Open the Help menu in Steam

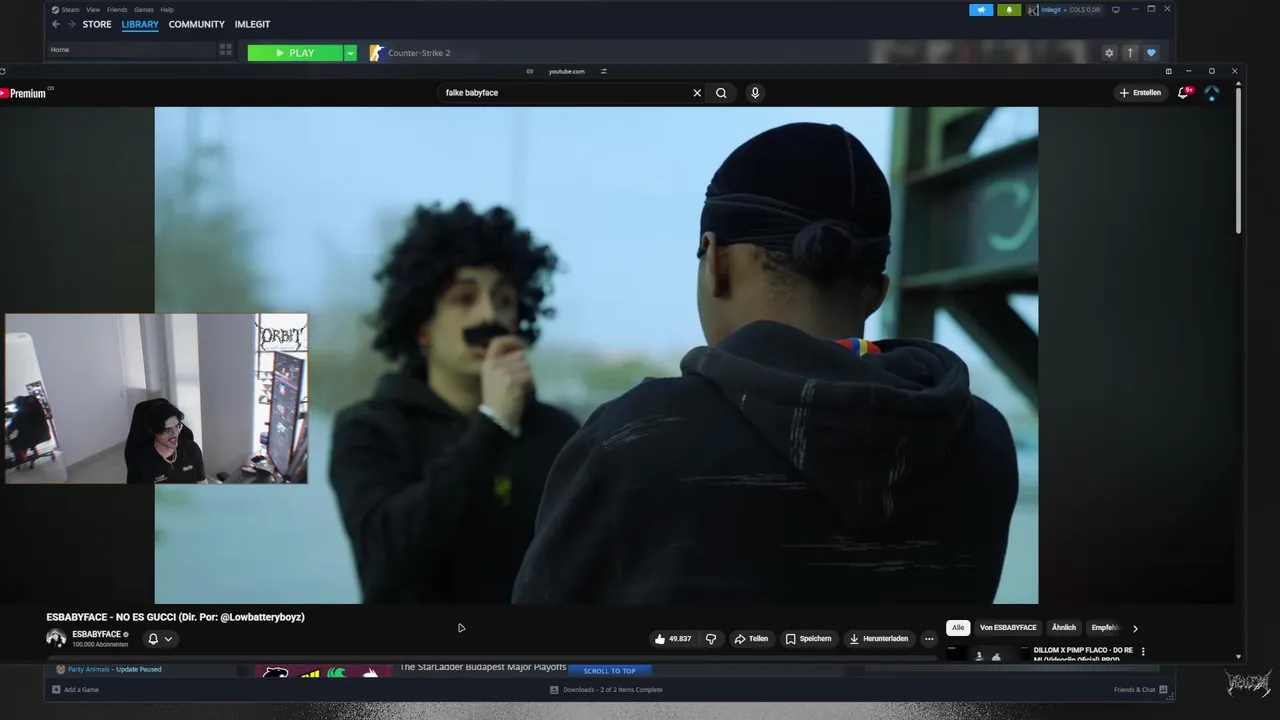[167, 10]
